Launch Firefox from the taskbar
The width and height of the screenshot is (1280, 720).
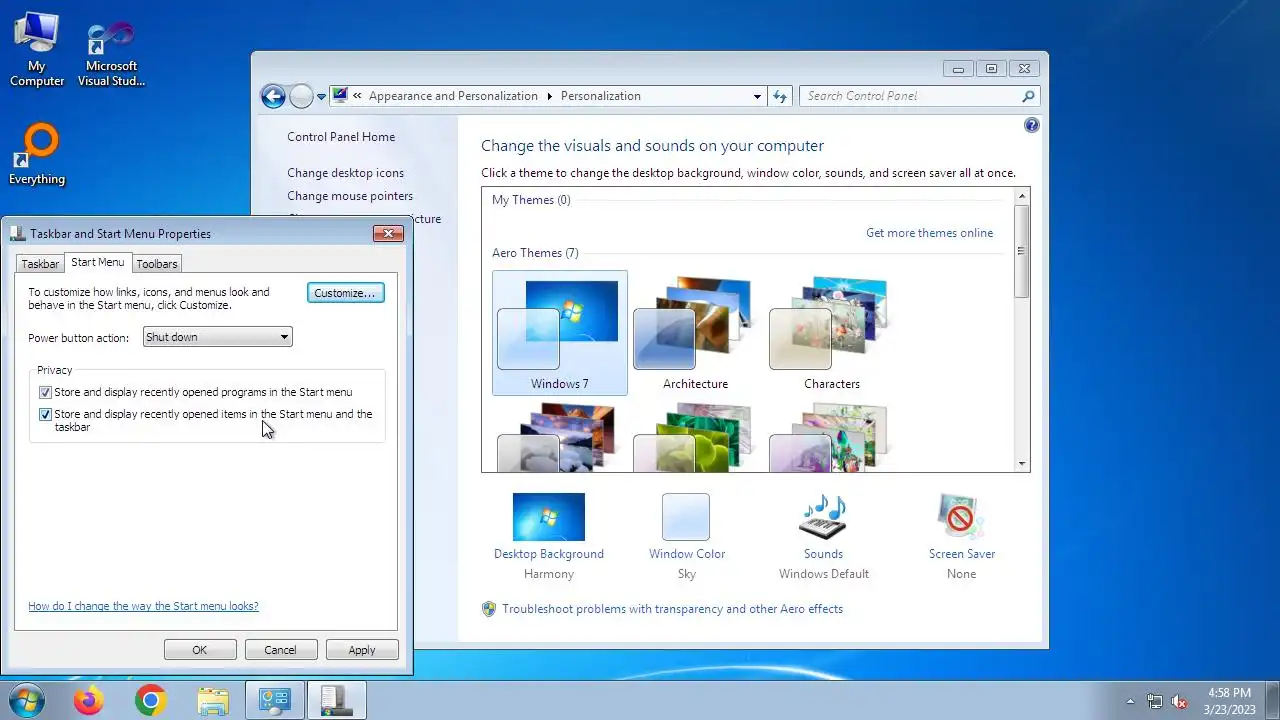88,701
